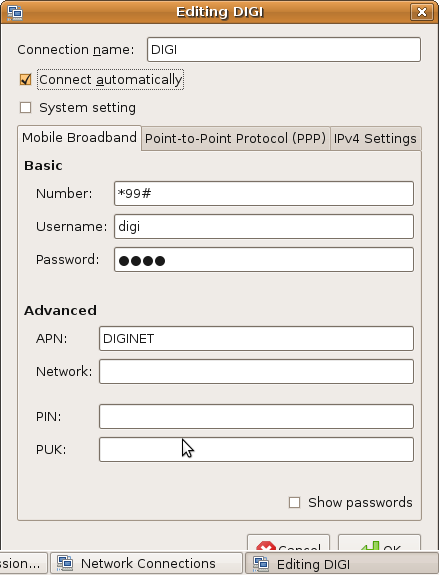
Task: Disable Connect automatically checkbox
Action: pos(26,79)
